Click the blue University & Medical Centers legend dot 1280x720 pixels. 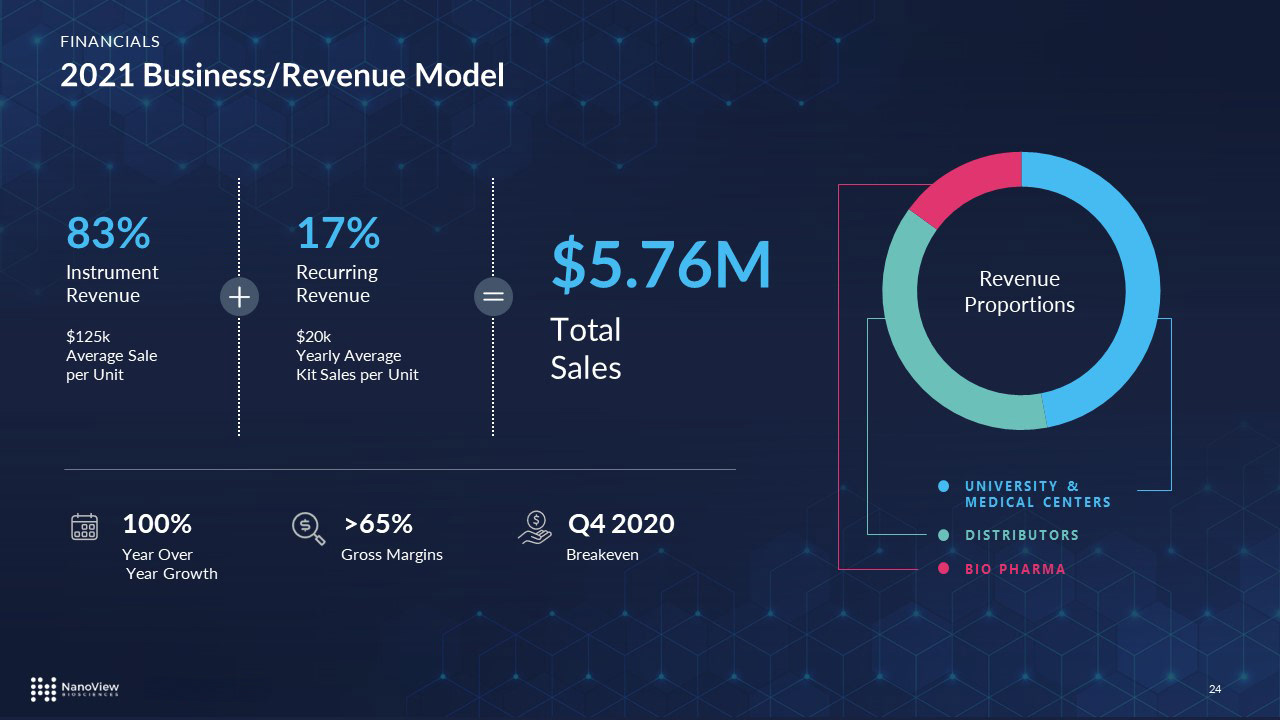coord(943,486)
